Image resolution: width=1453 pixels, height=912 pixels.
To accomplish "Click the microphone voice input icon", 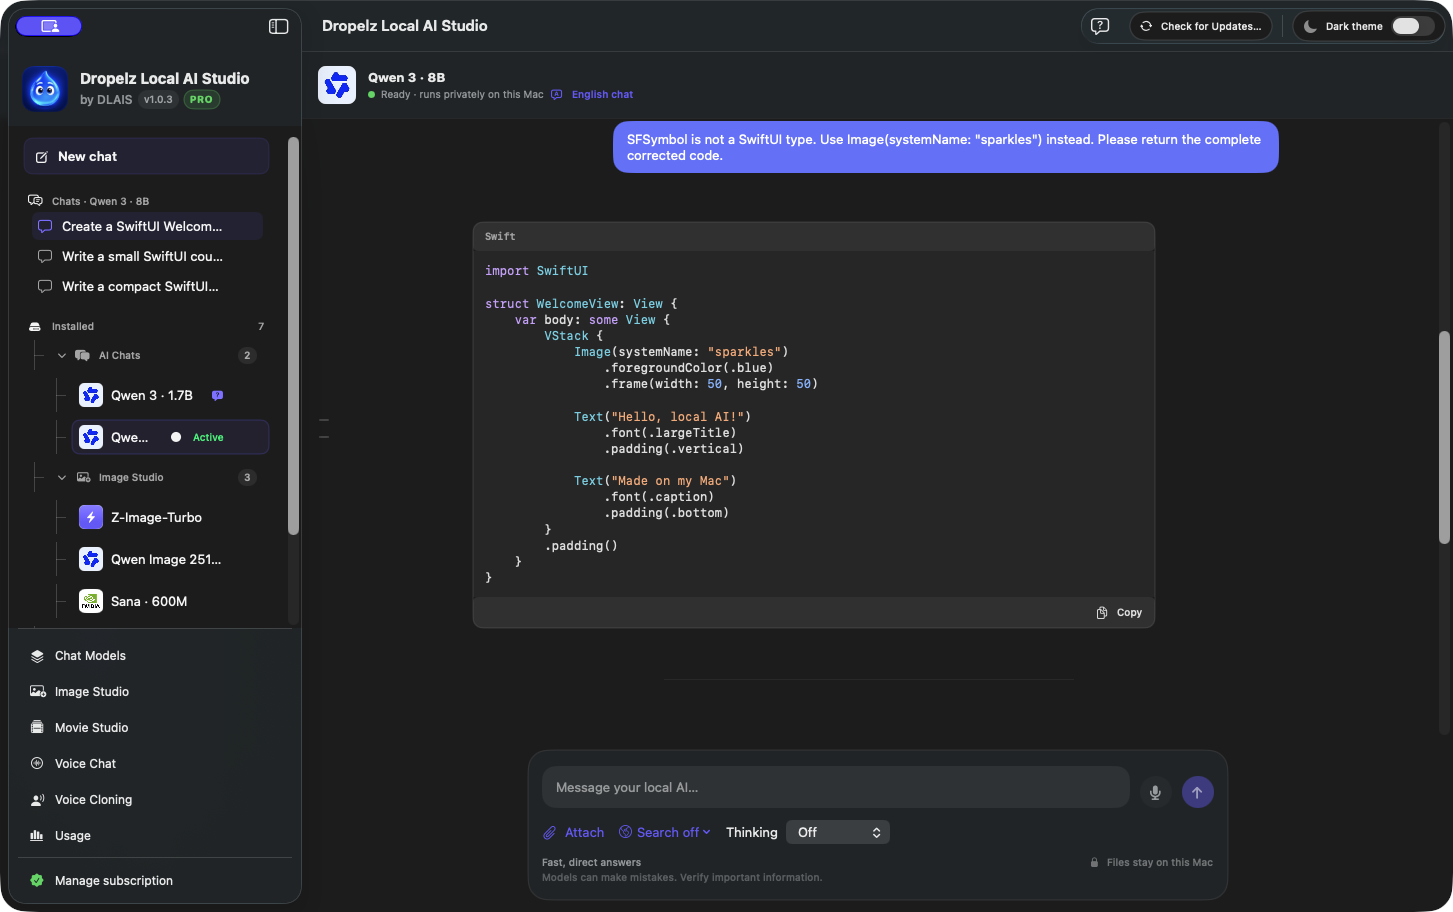I will click(1155, 792).
